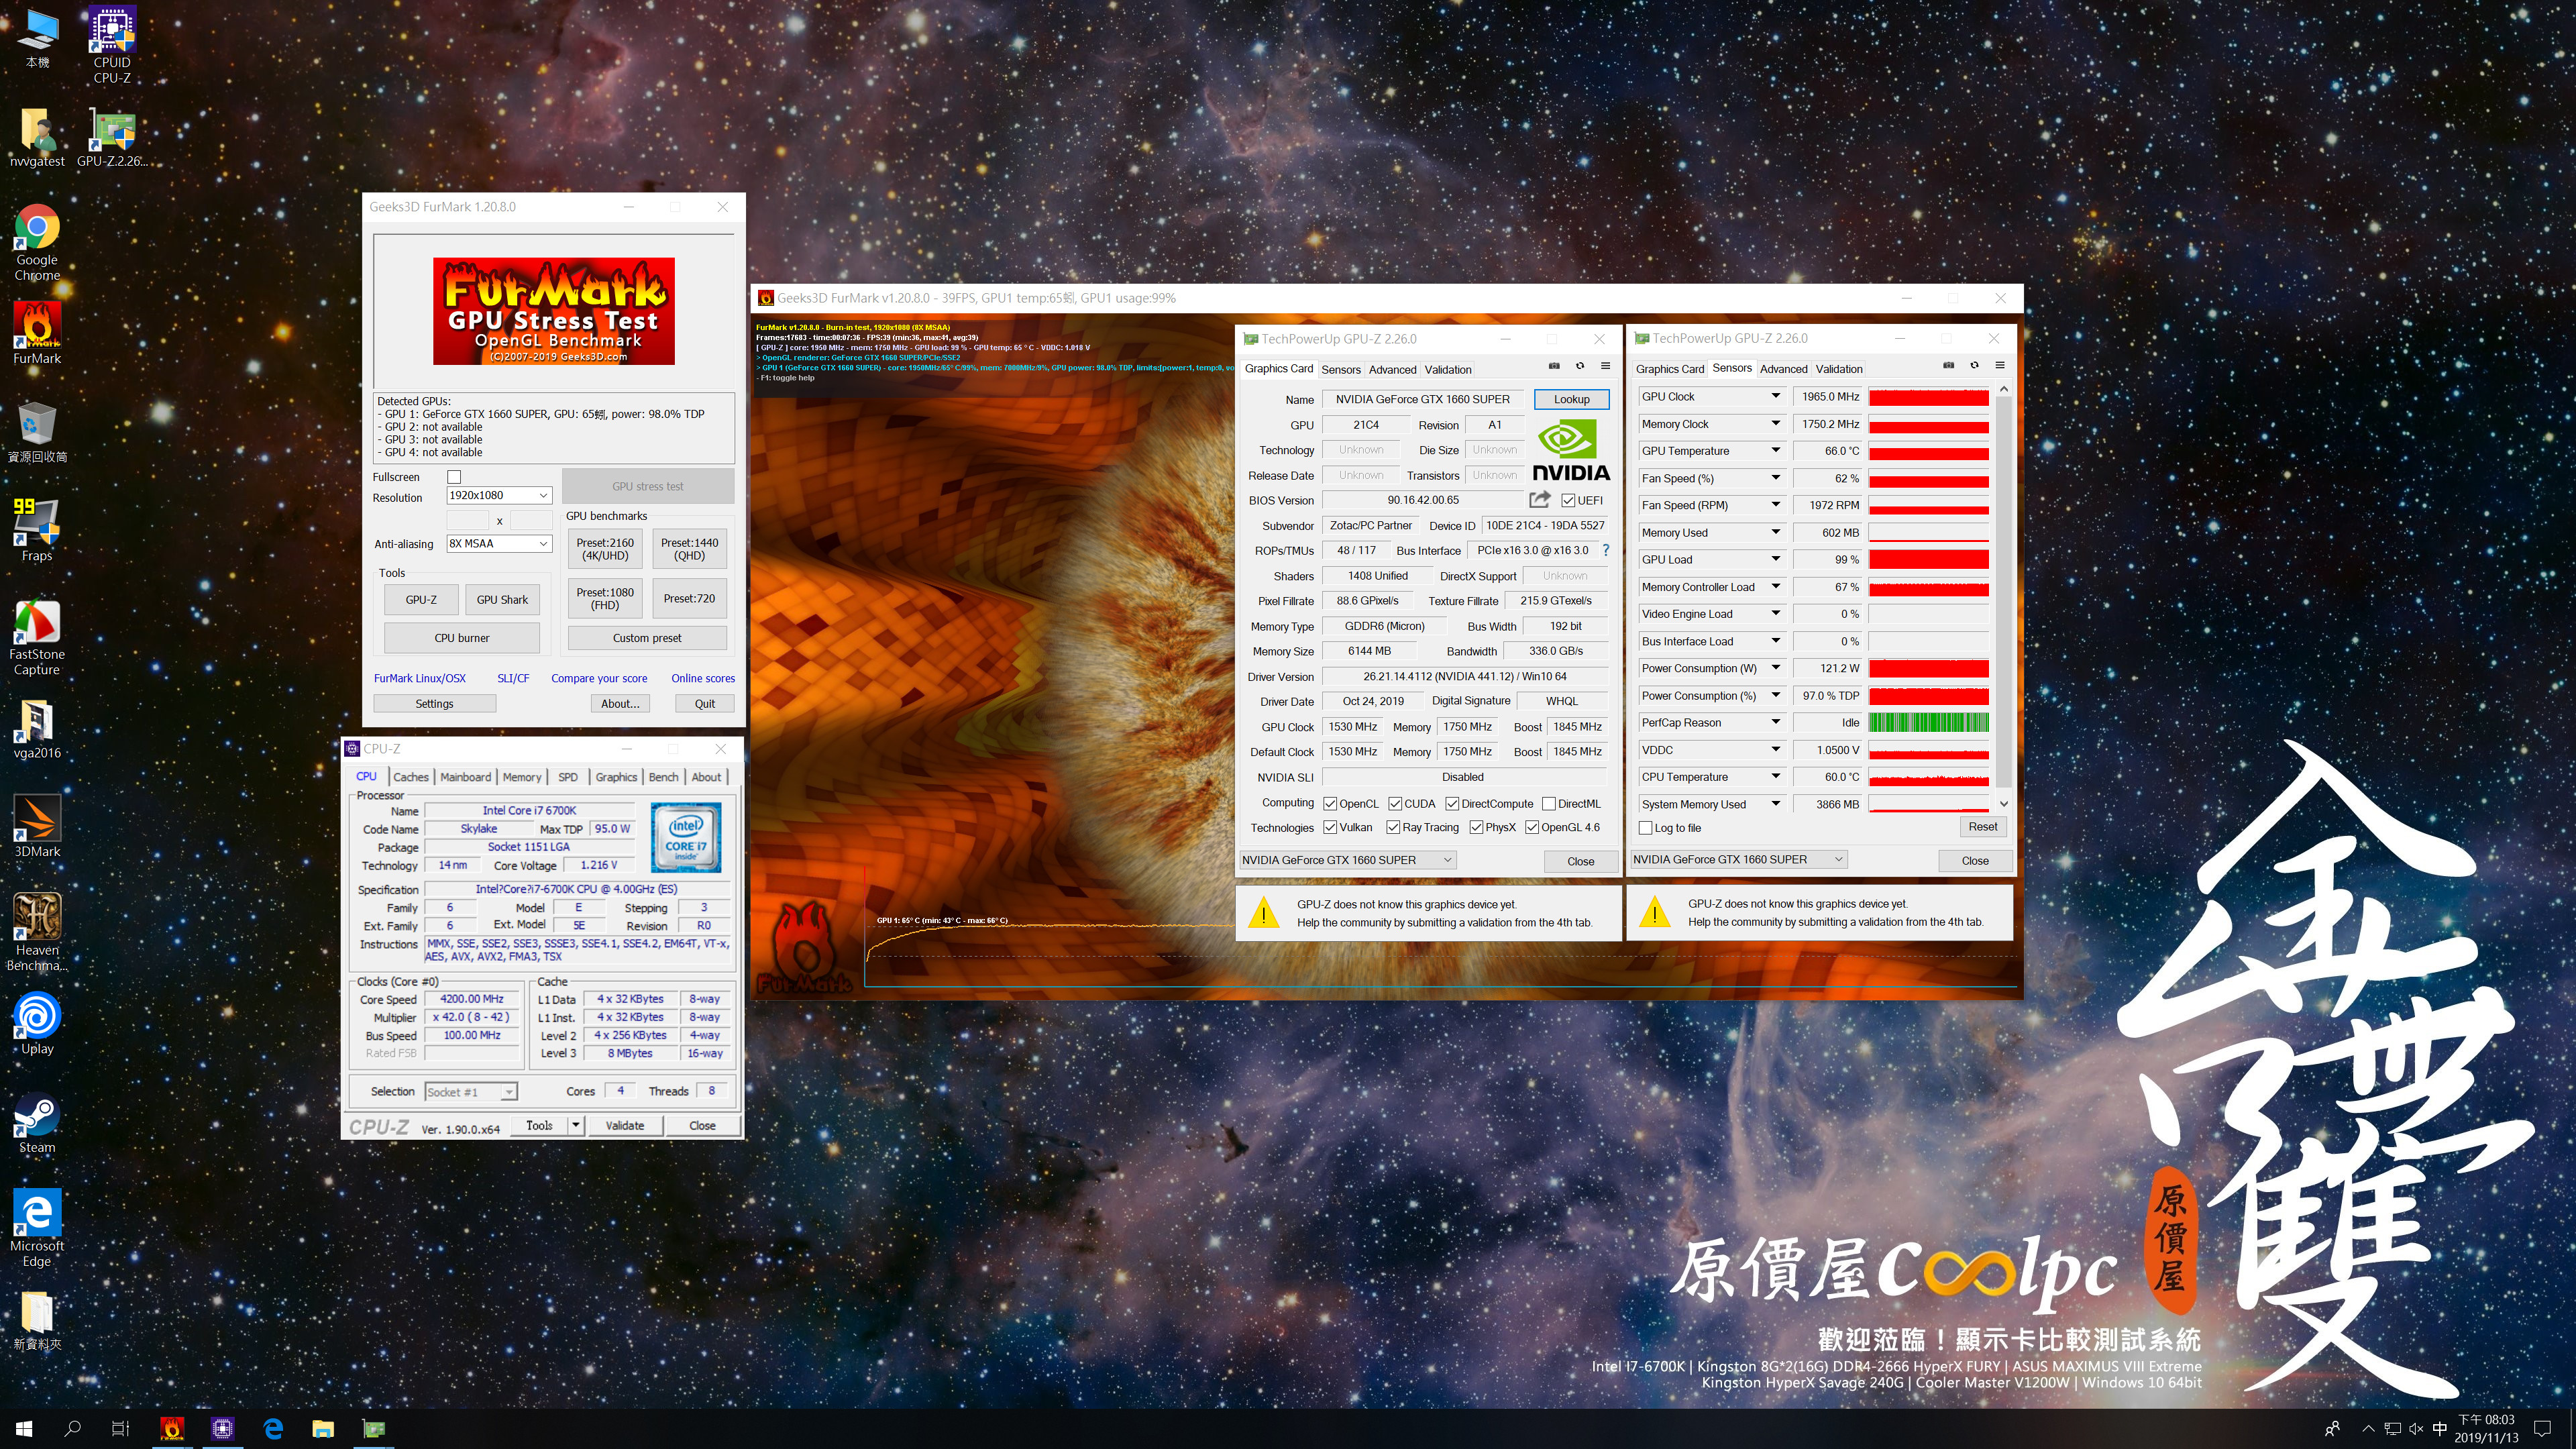The width and height of the screenshot is (2576, 1449).
Task: Open the hamburger menu in GPU-Z Sensors window
Action: point(2000,365)
